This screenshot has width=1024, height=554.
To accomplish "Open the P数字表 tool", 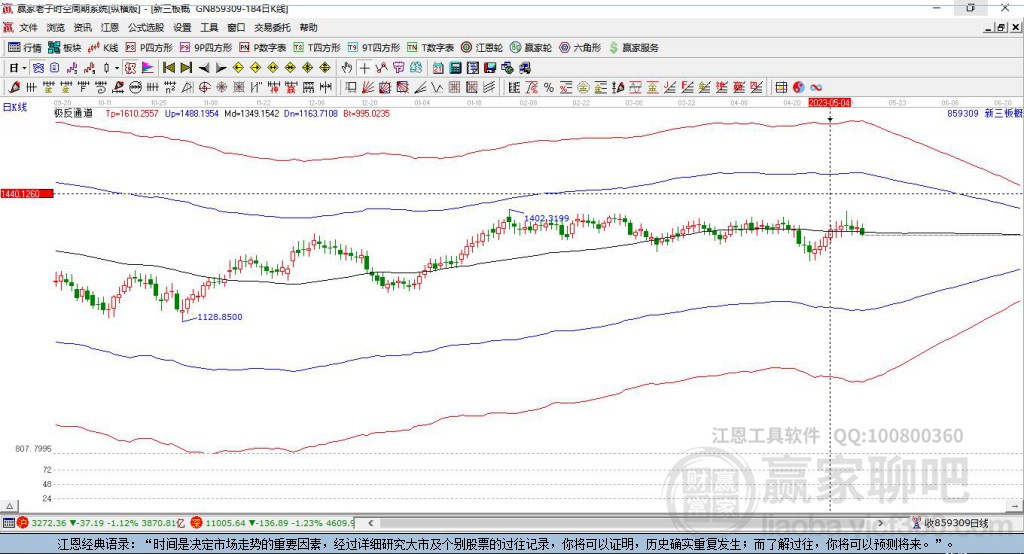I will pos(263,48).
